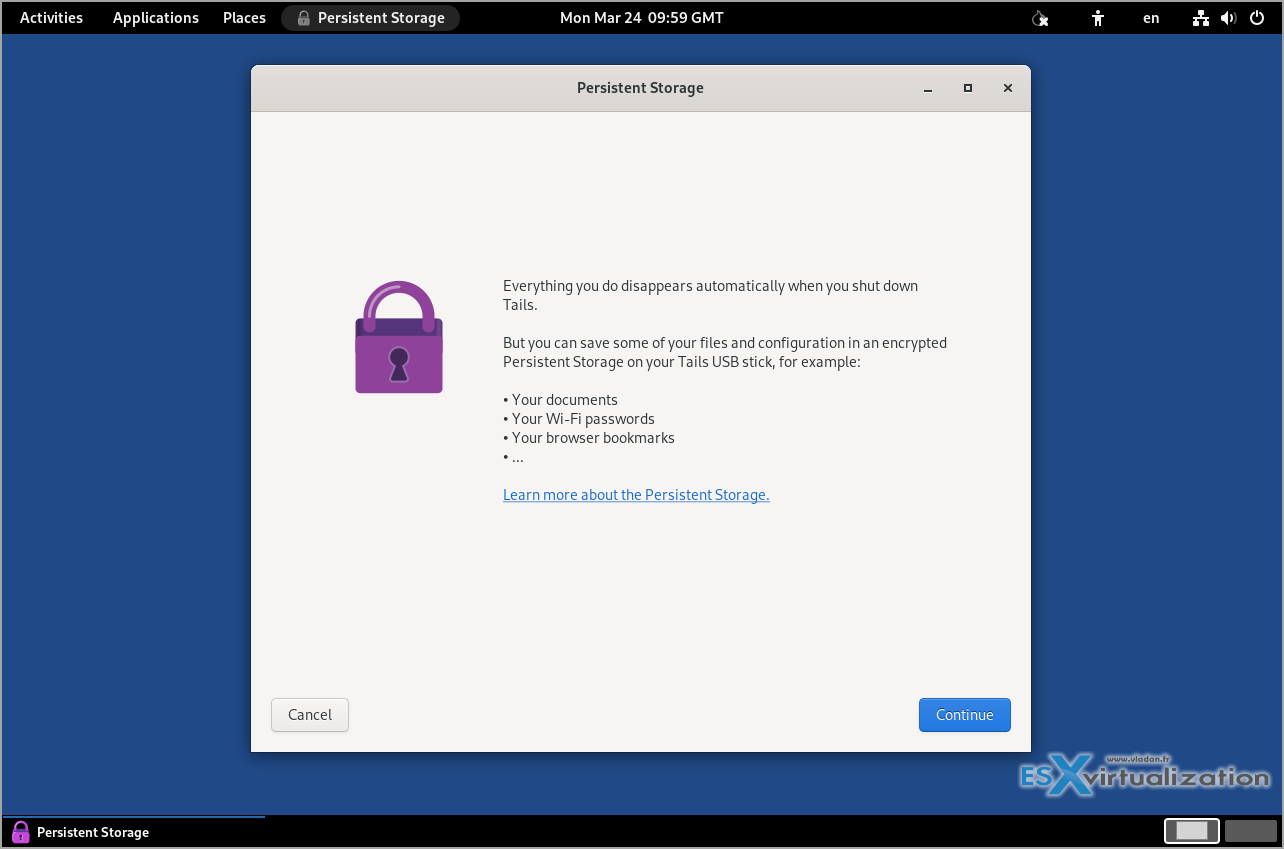Open the clock and calendar panel
1284x849 pixels.
[x=641, y=18]
